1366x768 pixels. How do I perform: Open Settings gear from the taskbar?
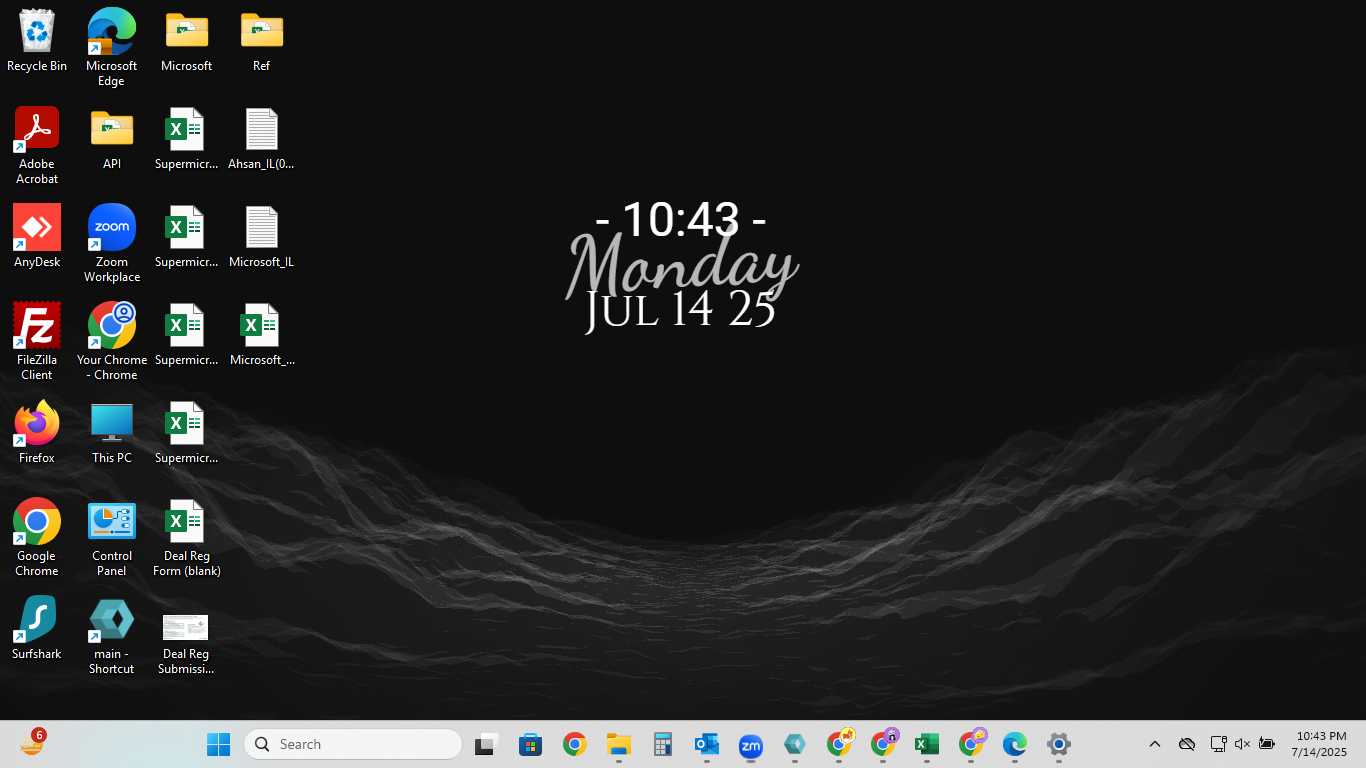1059,744
